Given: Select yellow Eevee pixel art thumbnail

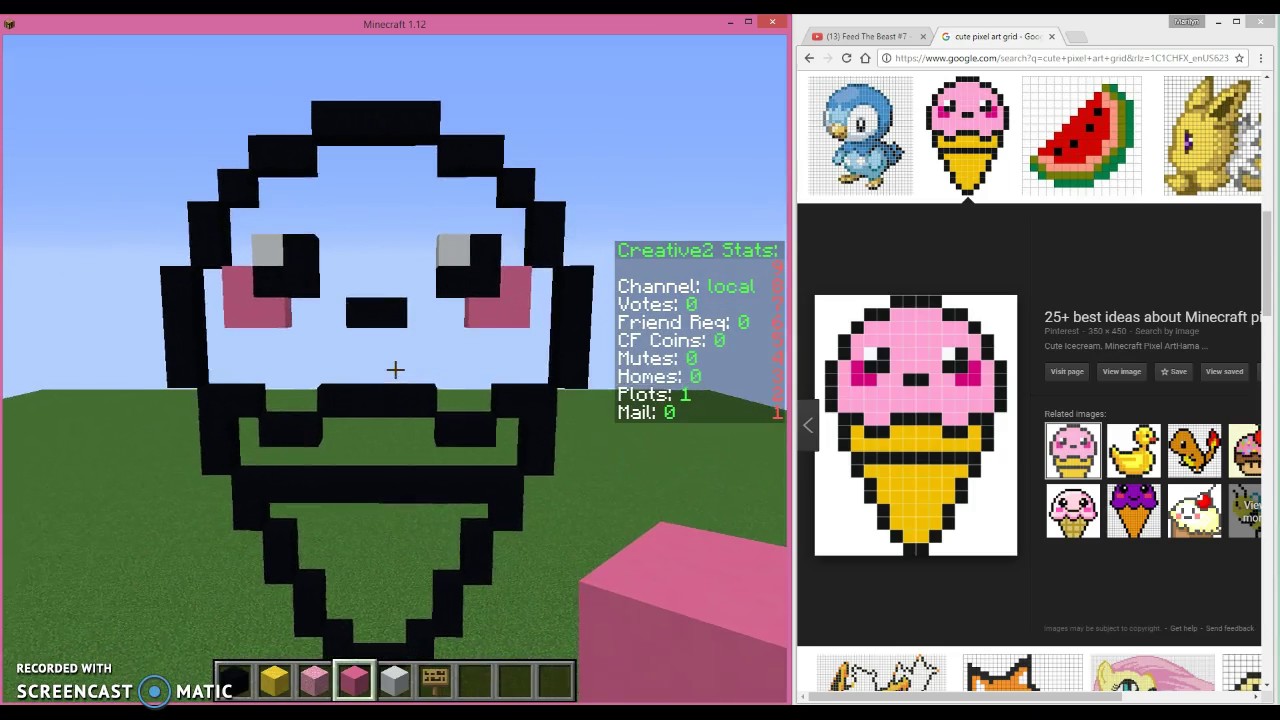Looking at the screenshot, I should click(x=1212, y=135).
